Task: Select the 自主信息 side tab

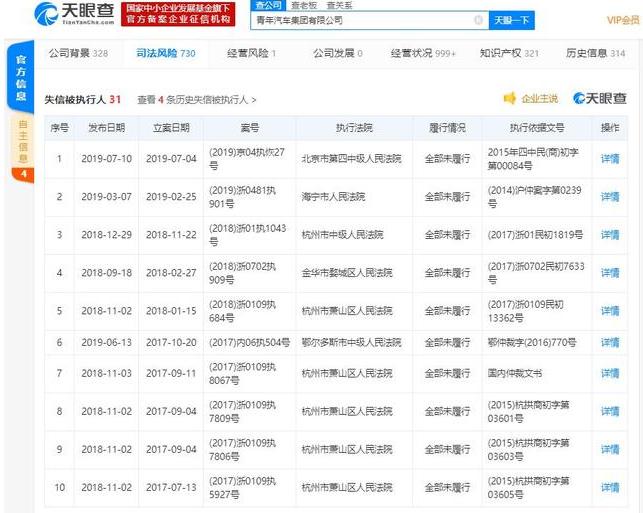Action: click(23, 141)
